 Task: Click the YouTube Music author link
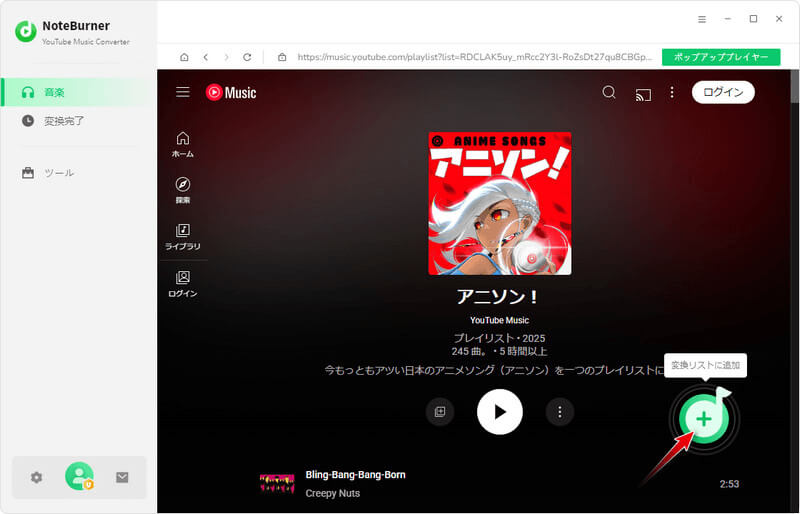click(x=499, y=320)
